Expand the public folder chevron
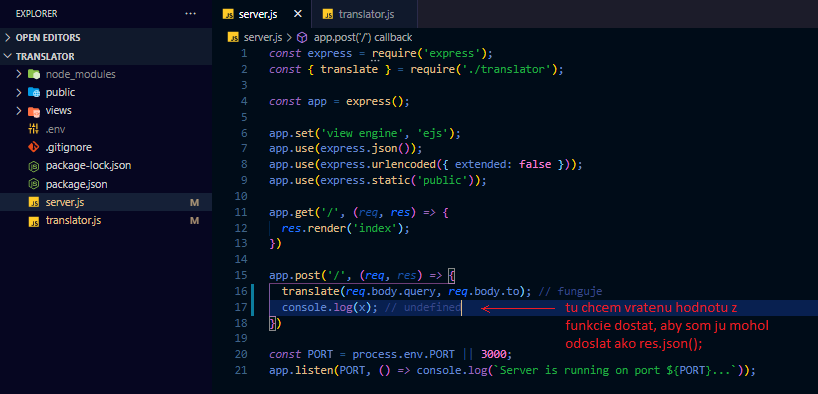 19,92
